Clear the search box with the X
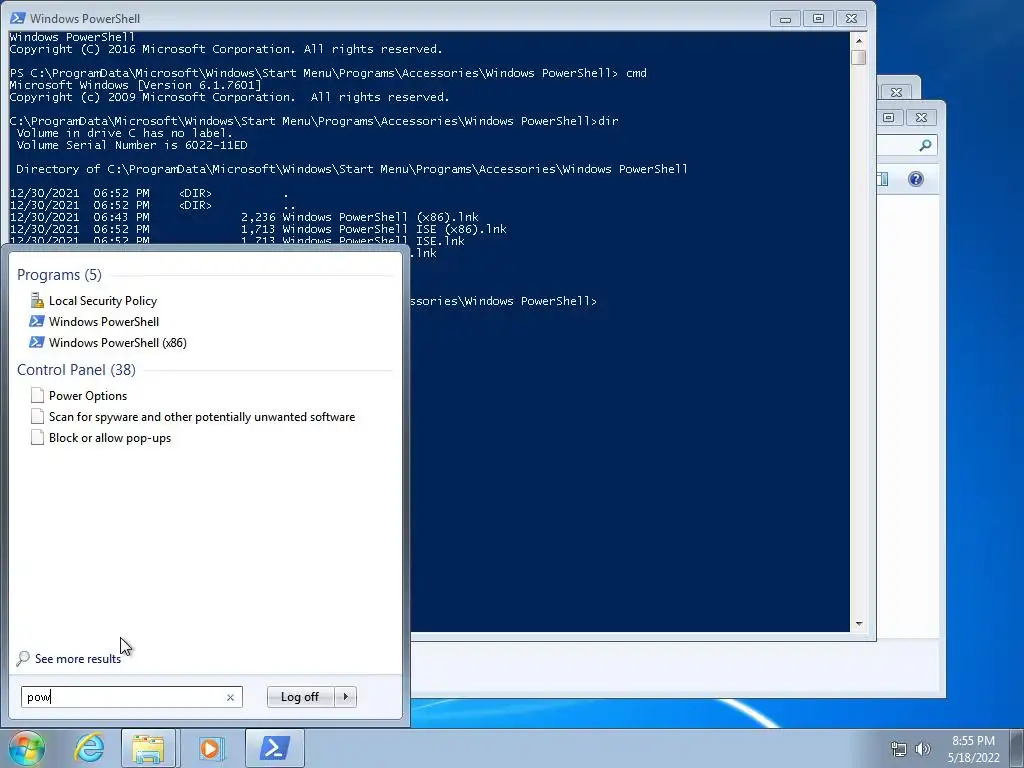 230,697
